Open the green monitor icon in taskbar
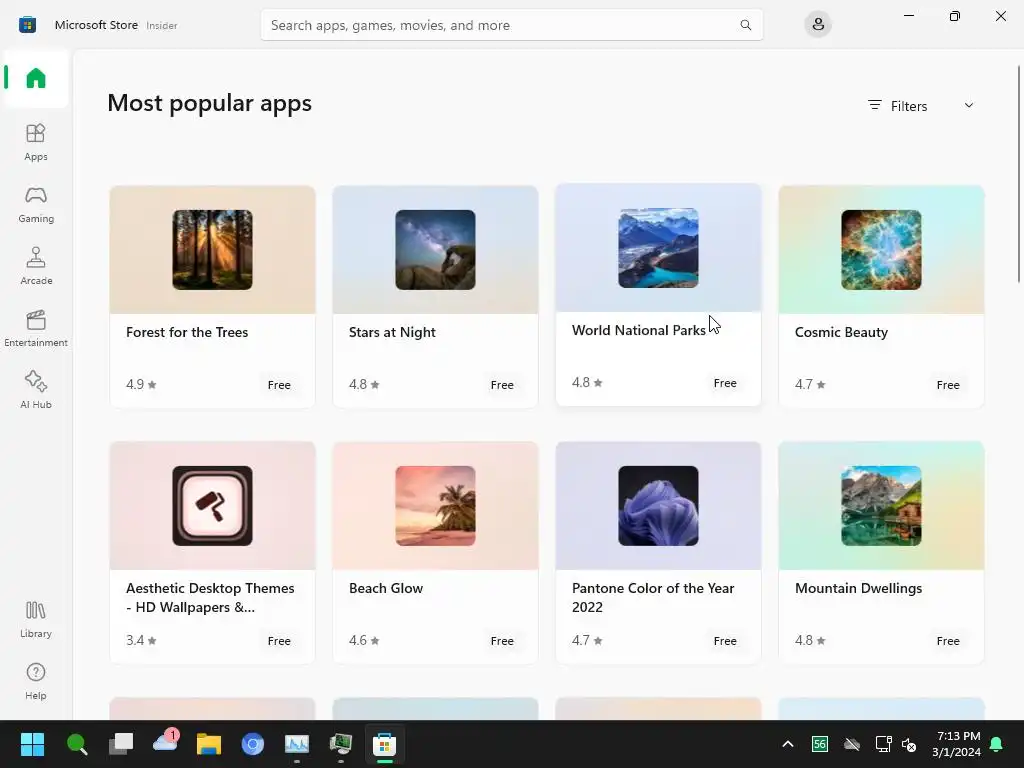 tap(341, 744)
